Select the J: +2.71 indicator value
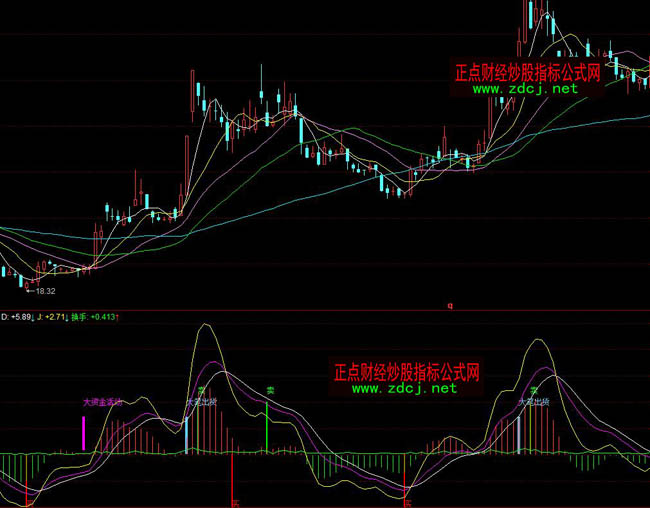Image resolution: width=650 pixels, height=508 pixels. tap(58, 317)
